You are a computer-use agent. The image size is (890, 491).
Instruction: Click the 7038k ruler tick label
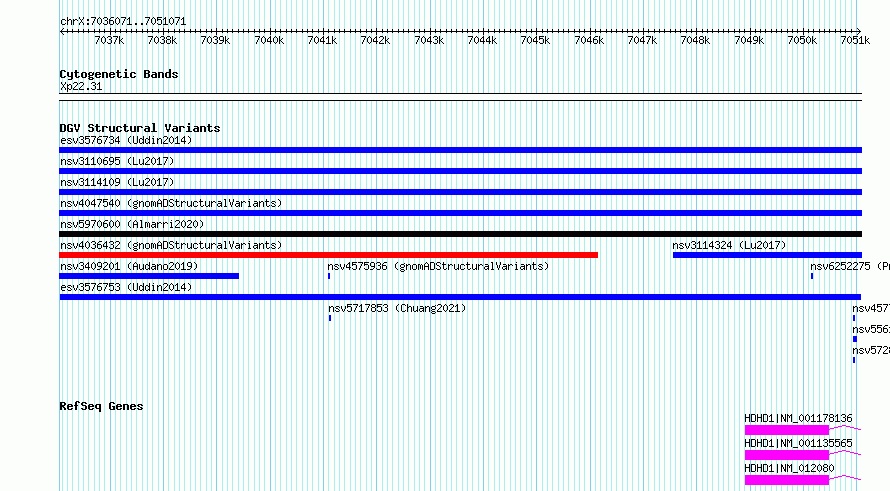[162, 40]
